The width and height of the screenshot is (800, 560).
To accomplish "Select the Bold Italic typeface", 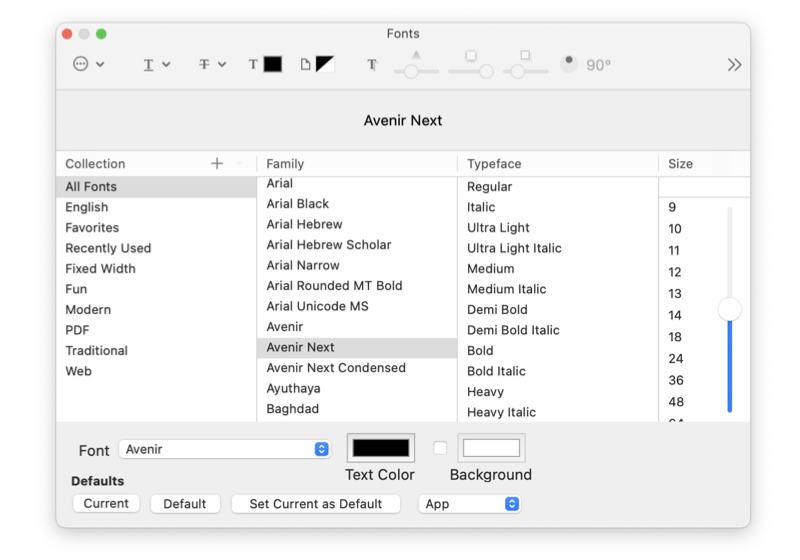I will coord(558,371).
